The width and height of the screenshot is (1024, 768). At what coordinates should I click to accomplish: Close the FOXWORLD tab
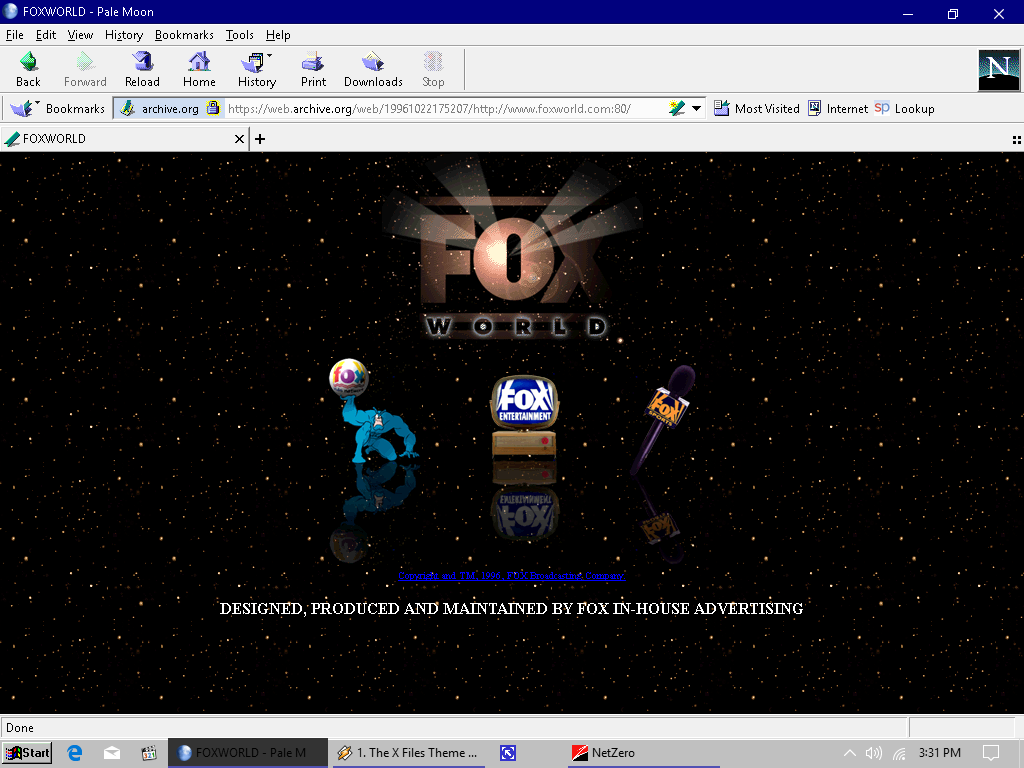[x=239, y=138]
